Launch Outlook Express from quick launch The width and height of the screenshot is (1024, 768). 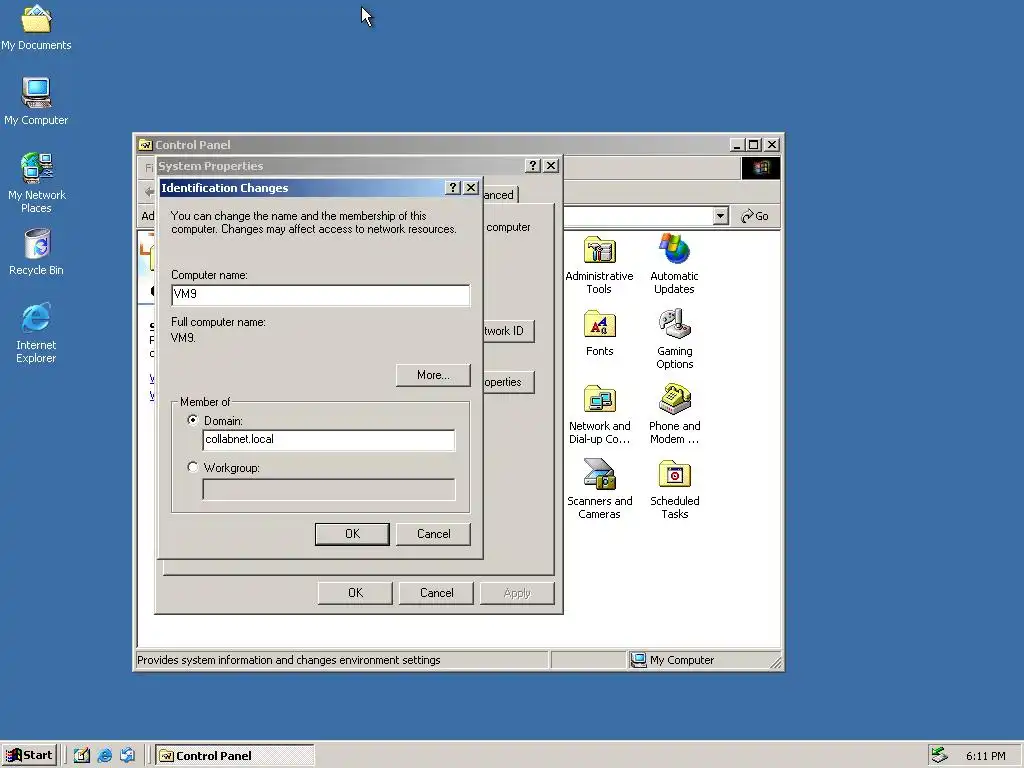coord(127,756)
